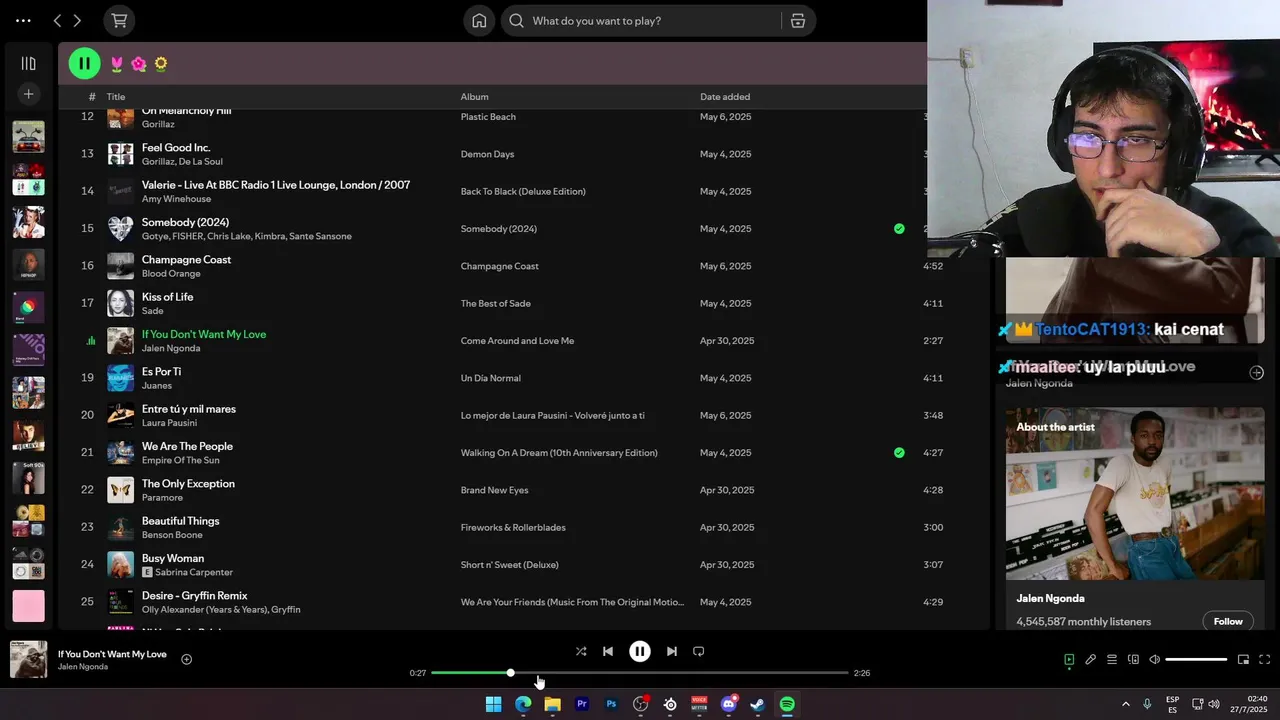Screen dimensions: 1280x720
Task: Open Jalen Ngonda link in bottom player
Action: coord(83,667)
